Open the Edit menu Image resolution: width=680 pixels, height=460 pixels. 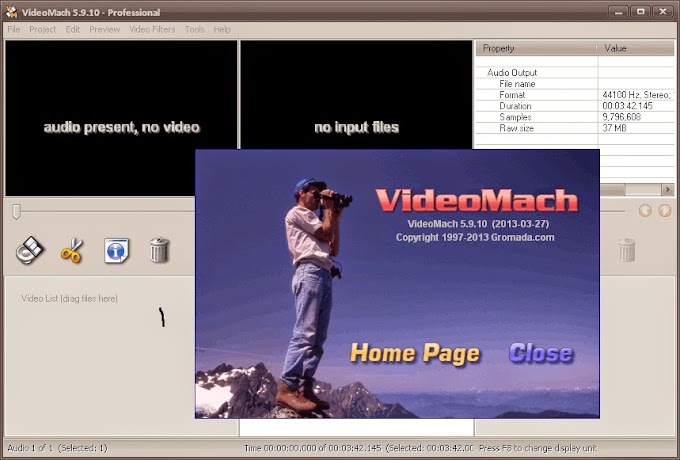pos(72,29)
